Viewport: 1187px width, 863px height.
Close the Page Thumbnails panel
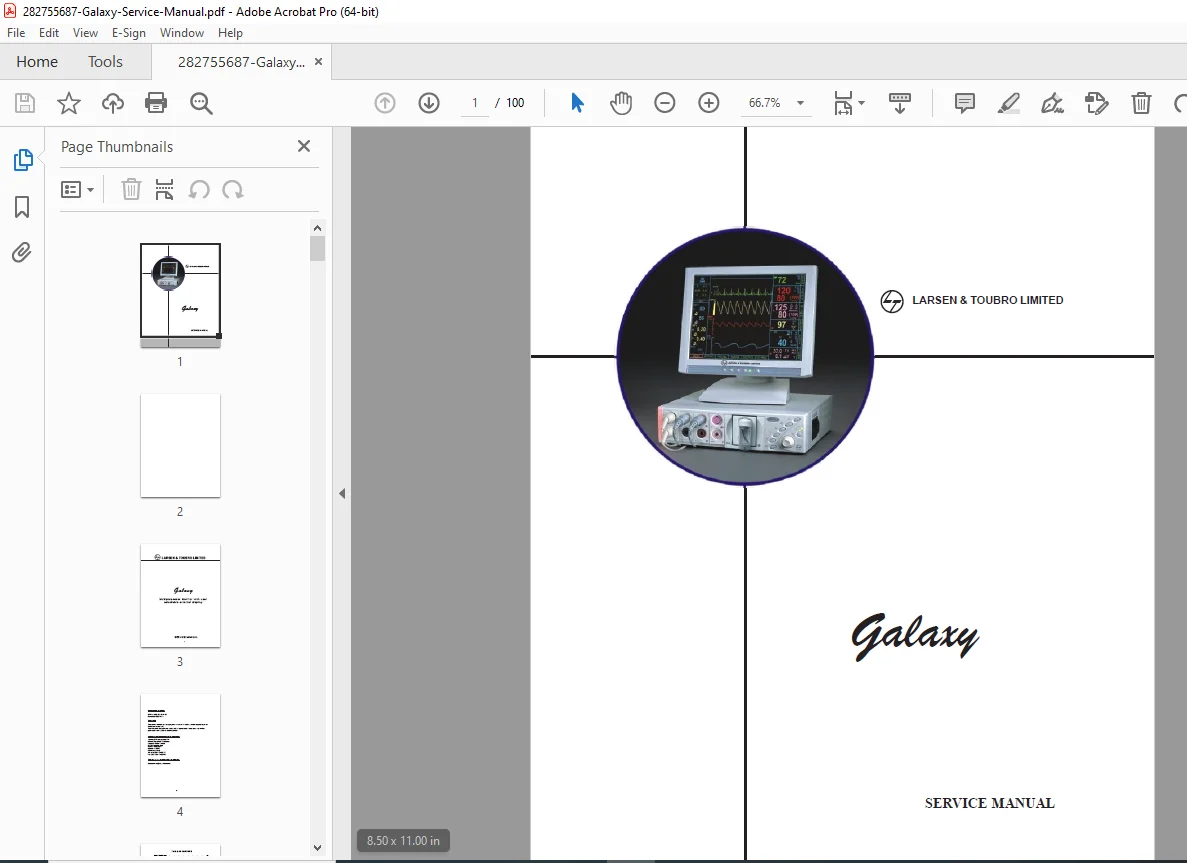[x=304, y=146]
